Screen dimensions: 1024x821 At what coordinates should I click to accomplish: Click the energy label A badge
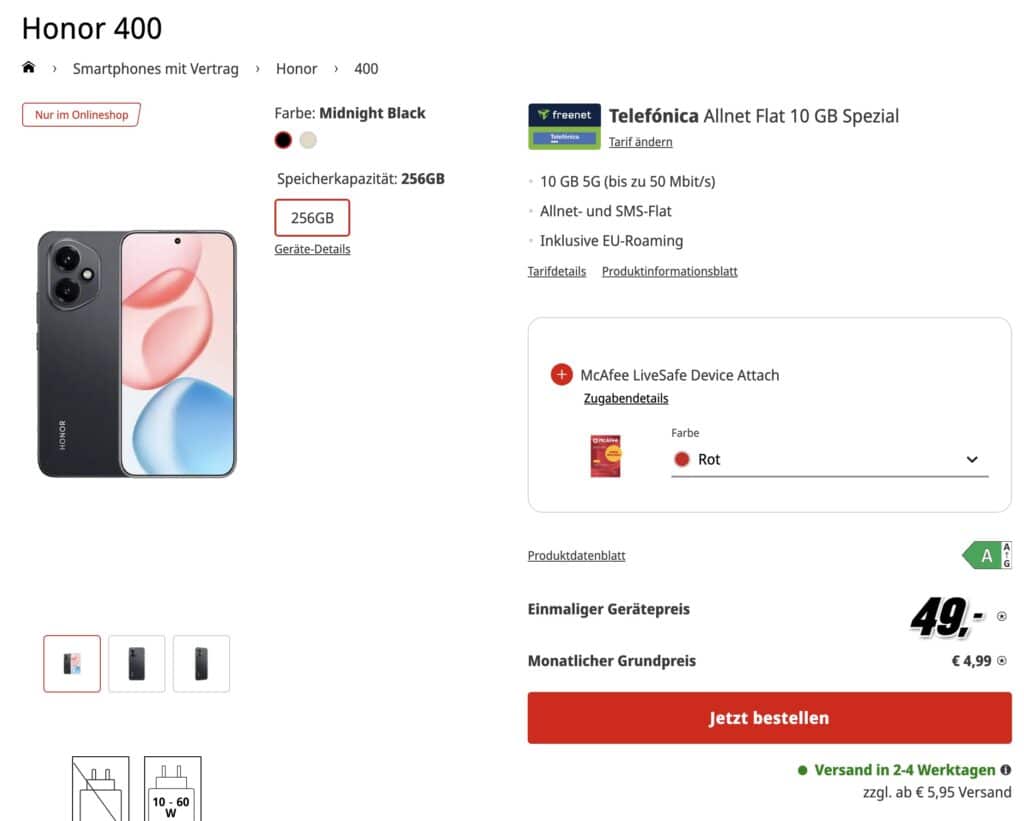click(987, 556)
